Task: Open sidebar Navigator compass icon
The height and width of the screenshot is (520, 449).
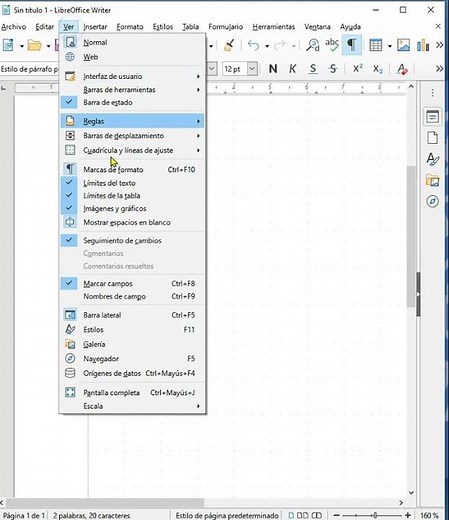Action: 432,201
